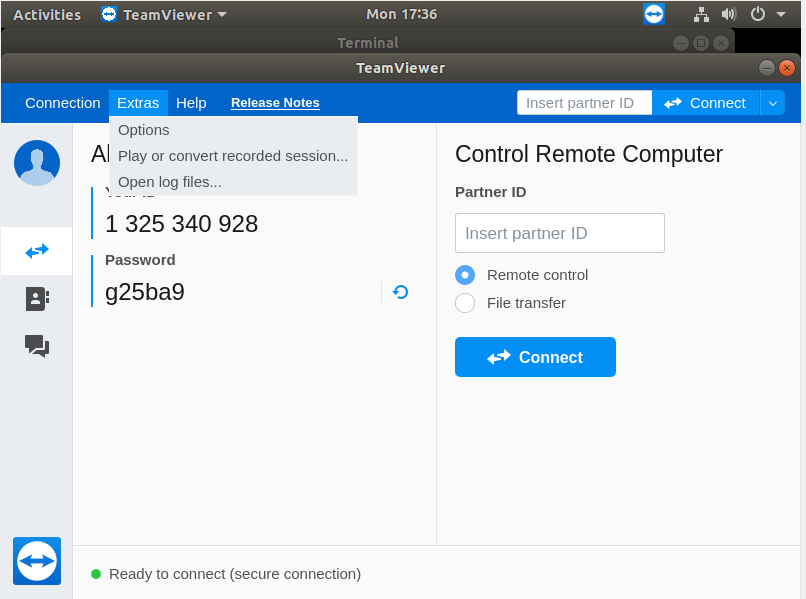Image resolution: width=806 pixels, height=599 pixels.
Task: Close the TeamViewer window
Action: [786, 68]
